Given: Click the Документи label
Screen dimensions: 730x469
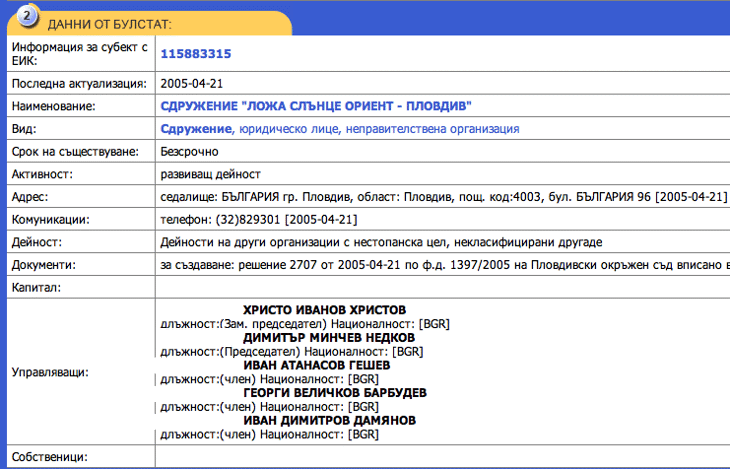Looking at the screenshot, I should click(44, 265).
